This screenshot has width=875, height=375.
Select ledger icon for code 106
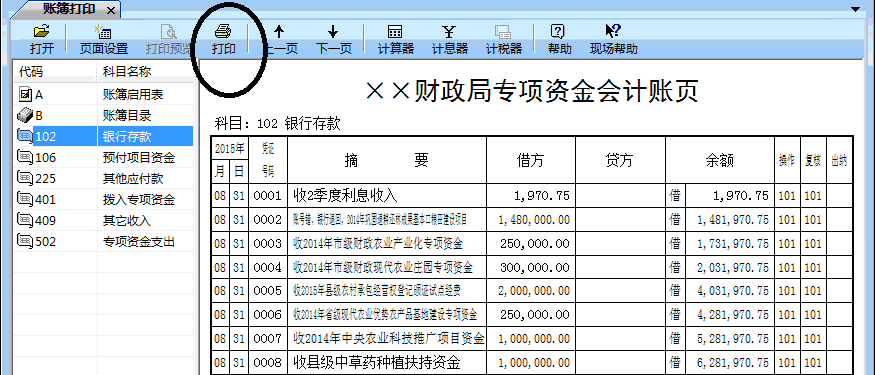coord(25,157)
